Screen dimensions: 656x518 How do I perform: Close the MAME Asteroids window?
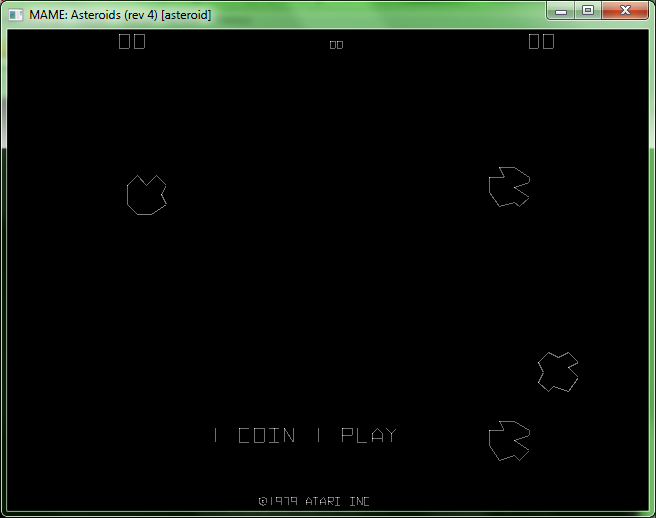click(625, 11)
